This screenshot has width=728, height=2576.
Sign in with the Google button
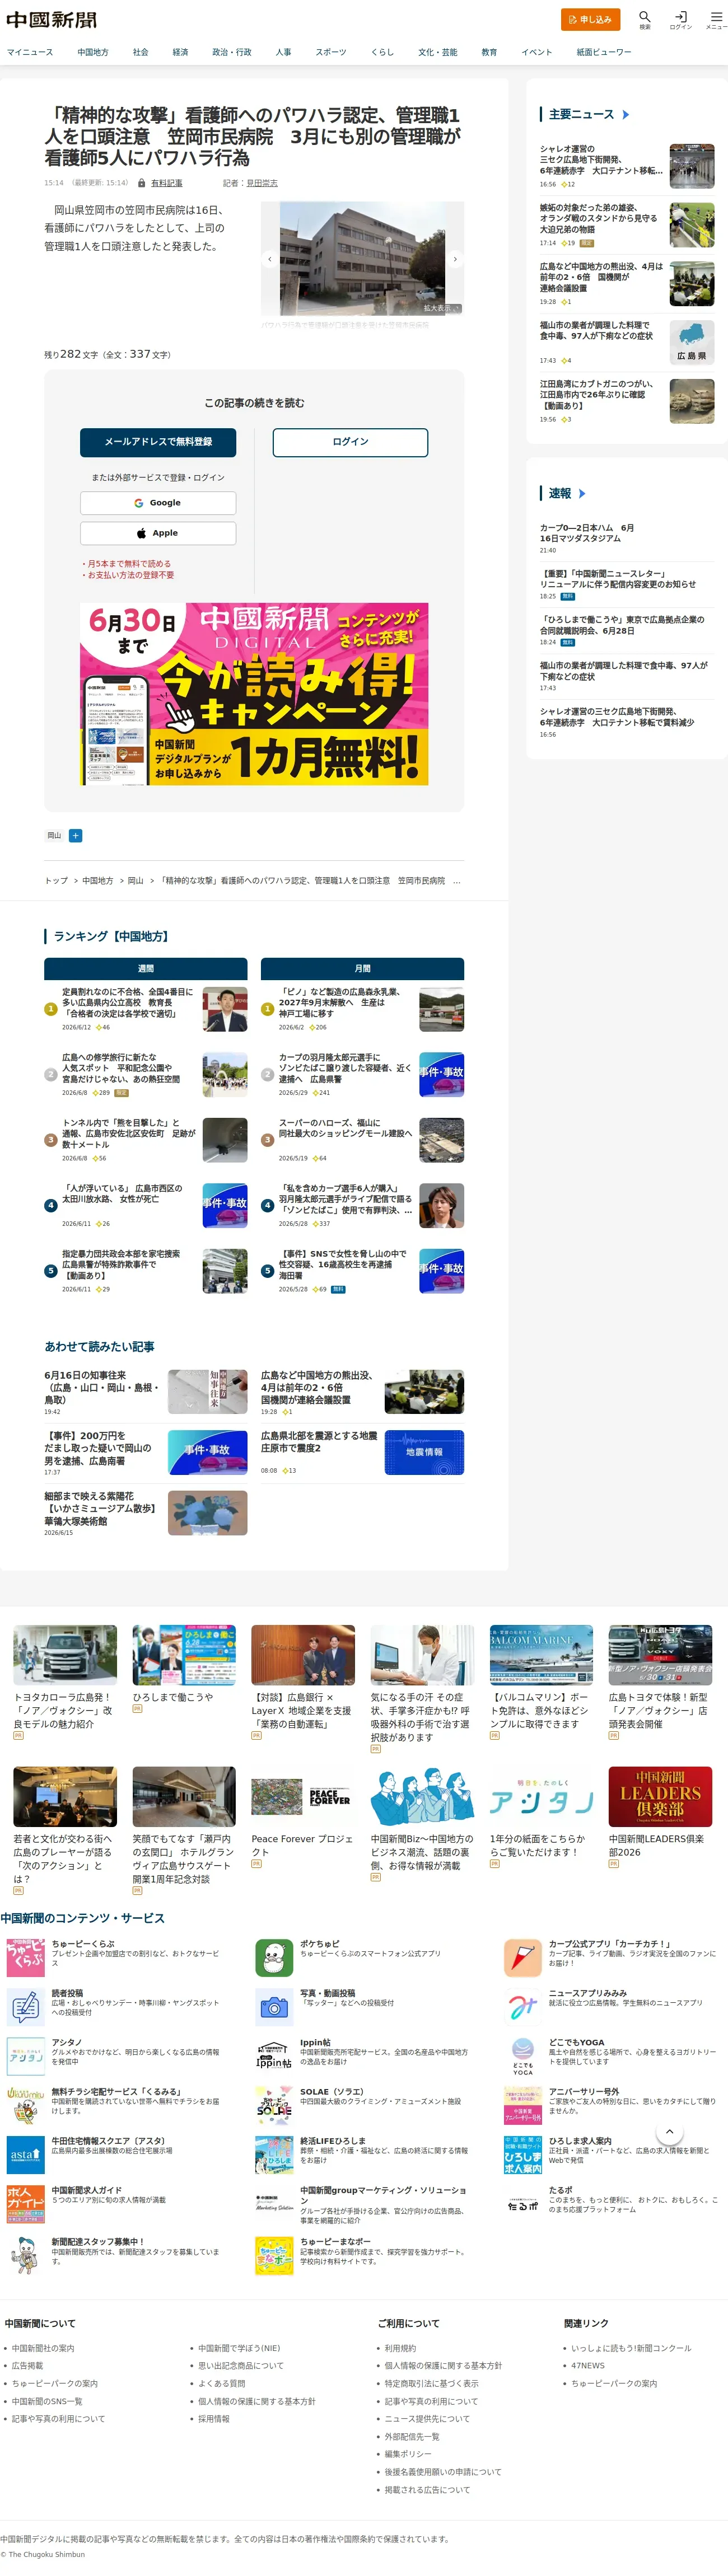[158, 503]
